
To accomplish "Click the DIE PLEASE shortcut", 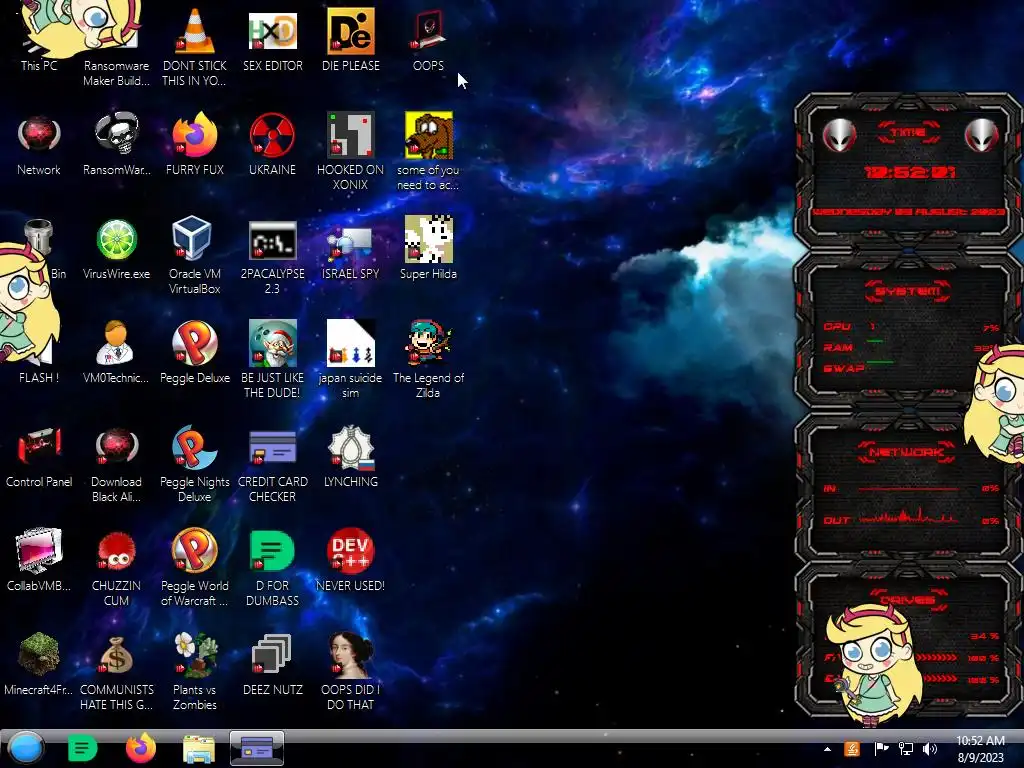I will [x=351, y=38].
